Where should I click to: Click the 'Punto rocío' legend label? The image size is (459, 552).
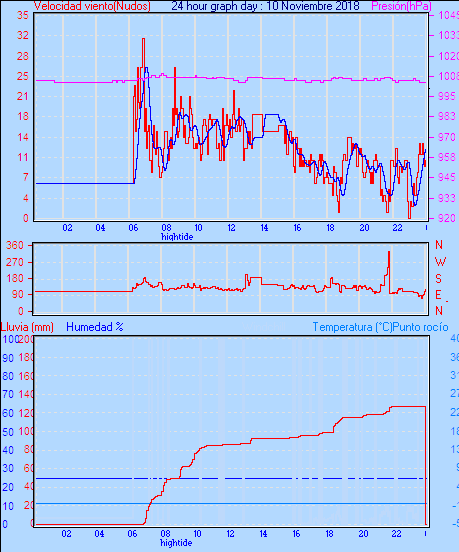421,327
